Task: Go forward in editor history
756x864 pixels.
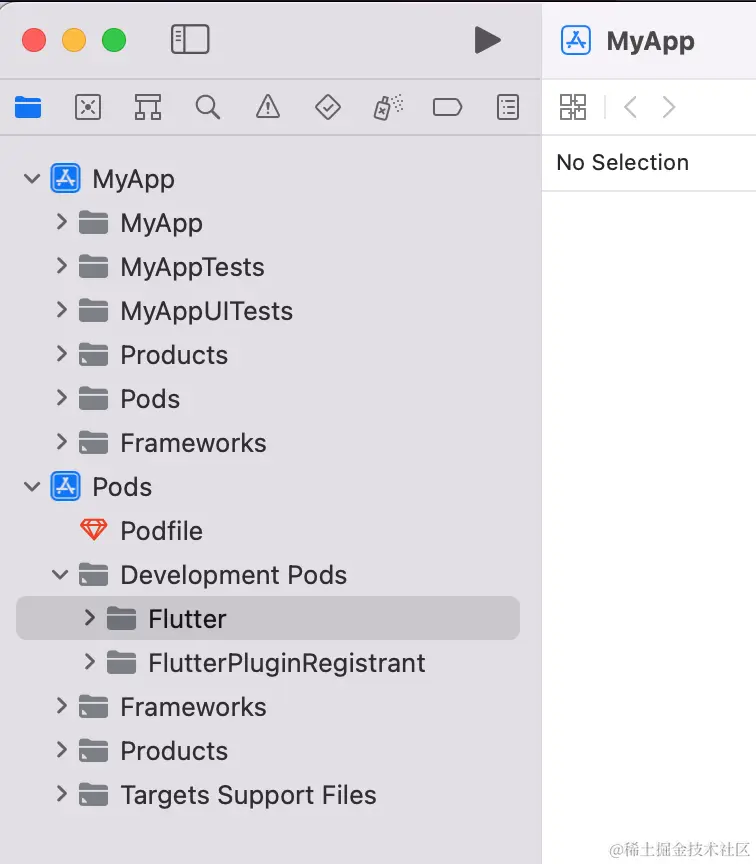Action: click(x=669, y=107)
